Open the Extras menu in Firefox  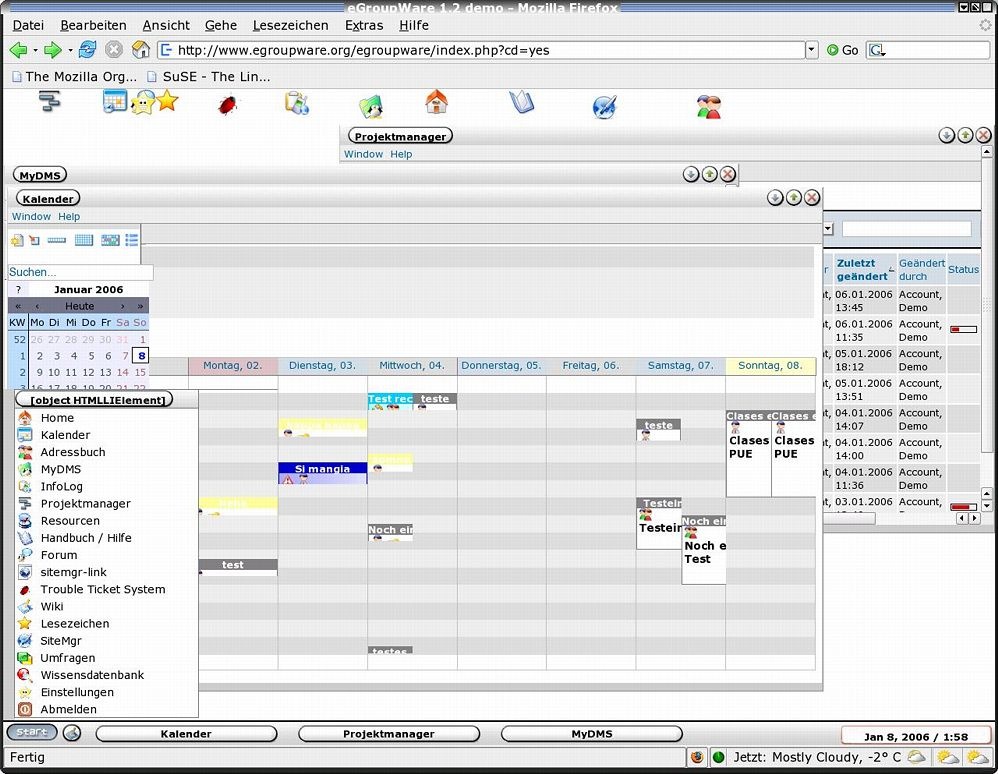tap(363, 25)
